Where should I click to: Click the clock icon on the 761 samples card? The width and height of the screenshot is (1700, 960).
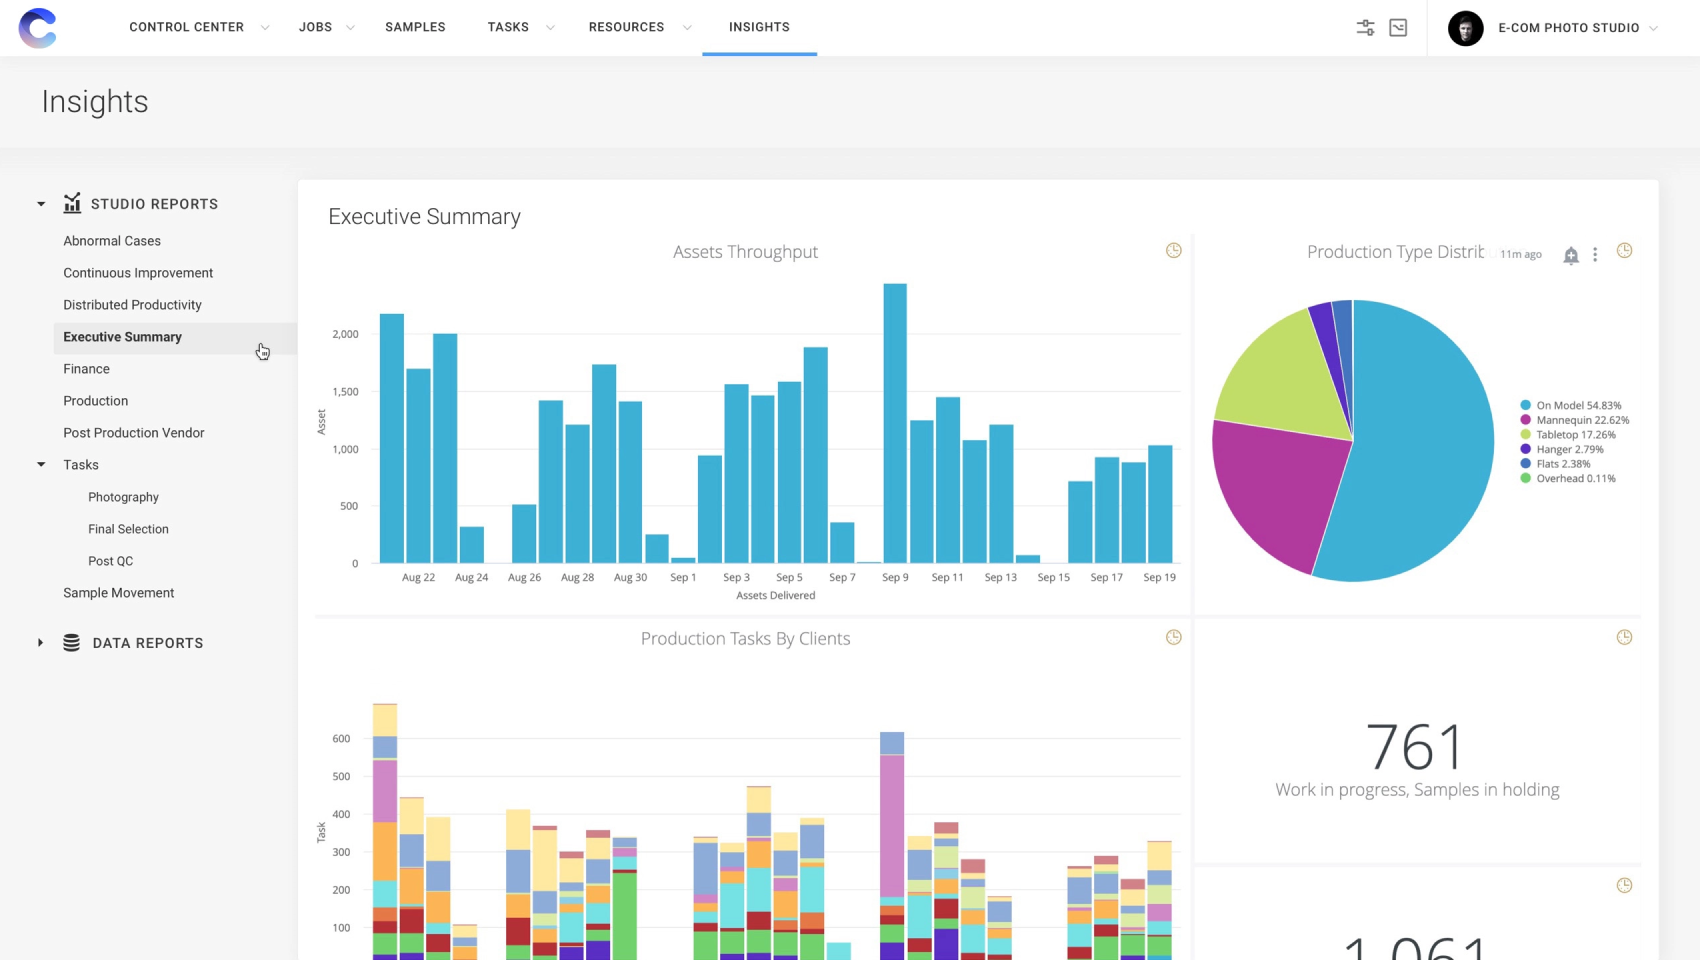[1625, 636]
